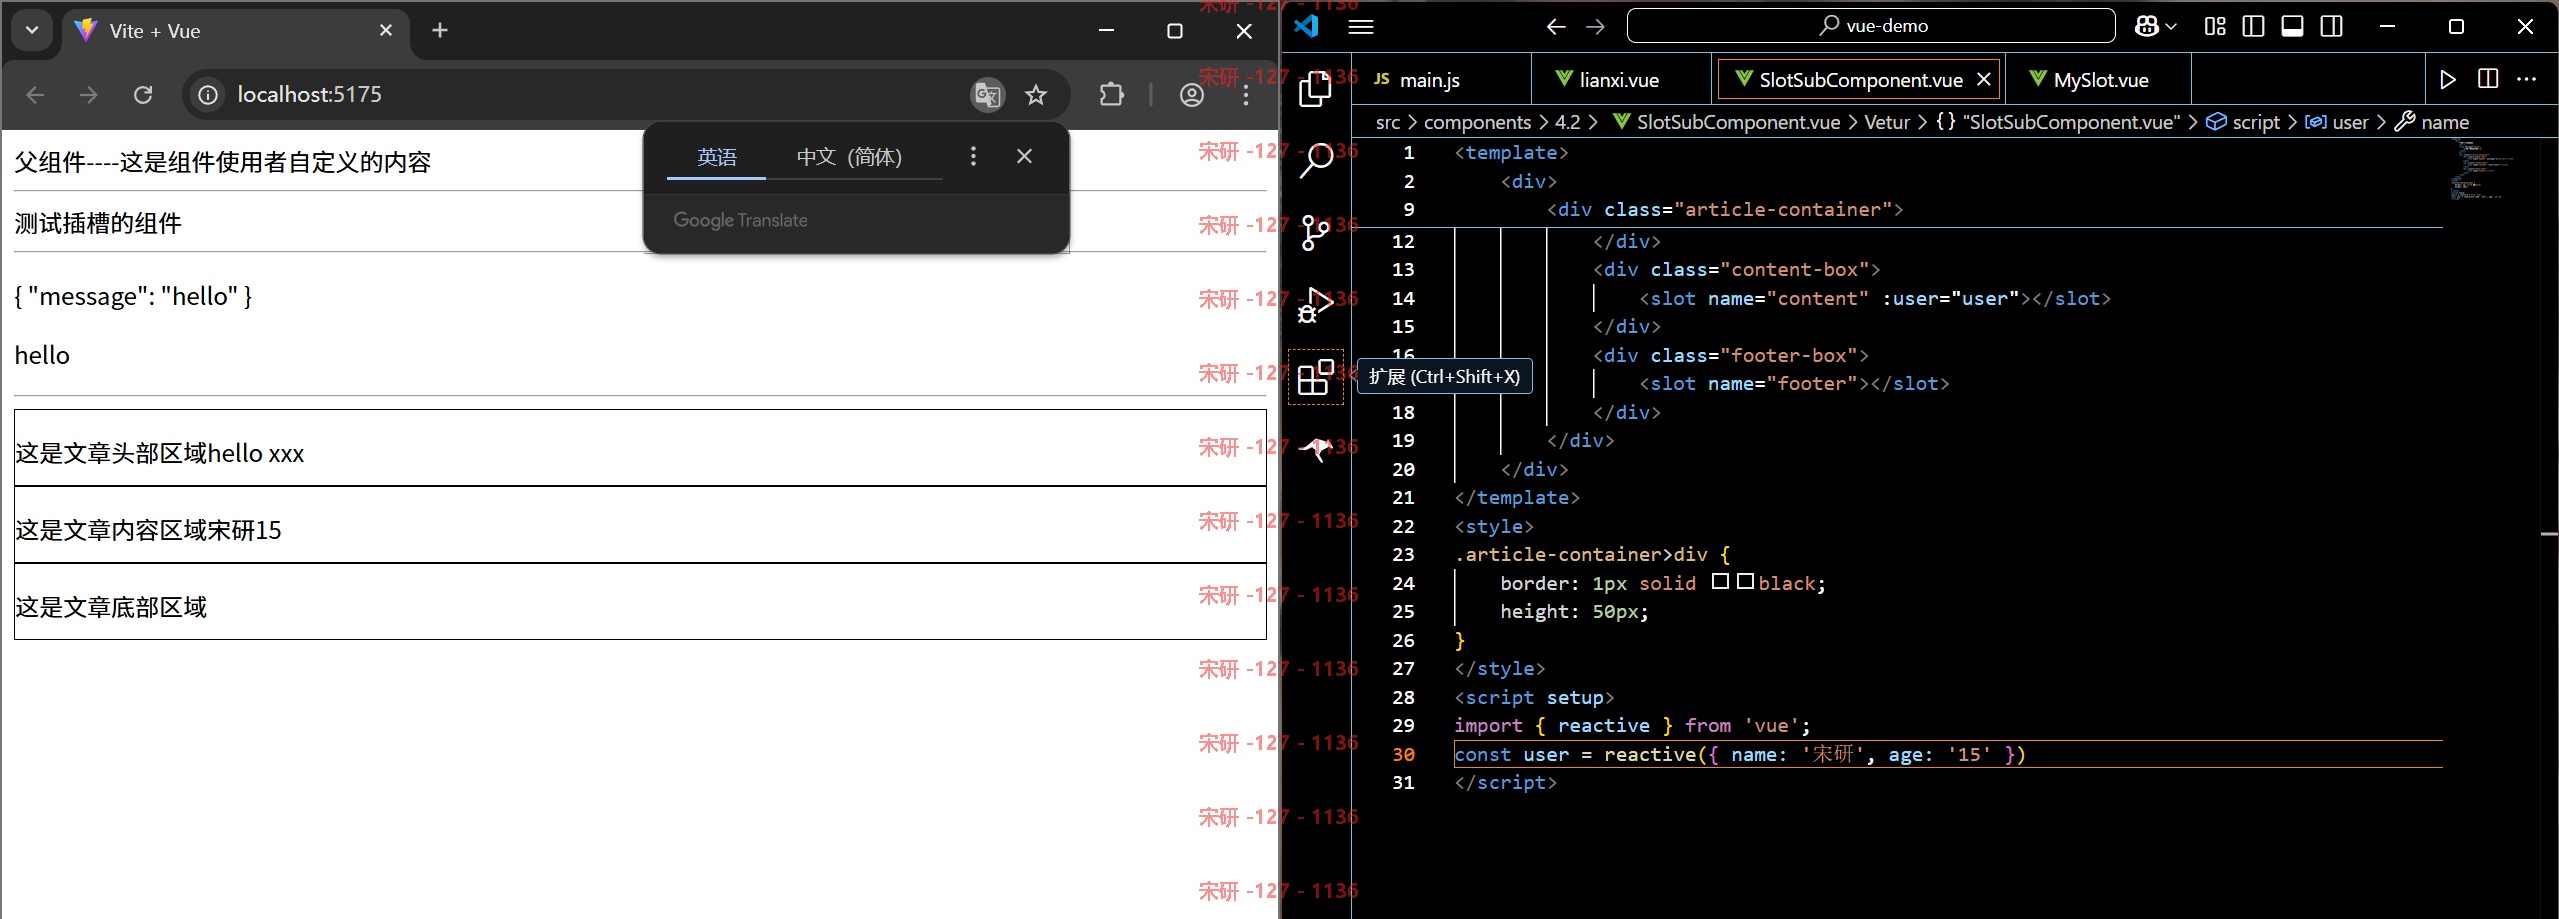Switch to the main.js editor tab
This screenshot has height=919, width=2559.
1441,80
